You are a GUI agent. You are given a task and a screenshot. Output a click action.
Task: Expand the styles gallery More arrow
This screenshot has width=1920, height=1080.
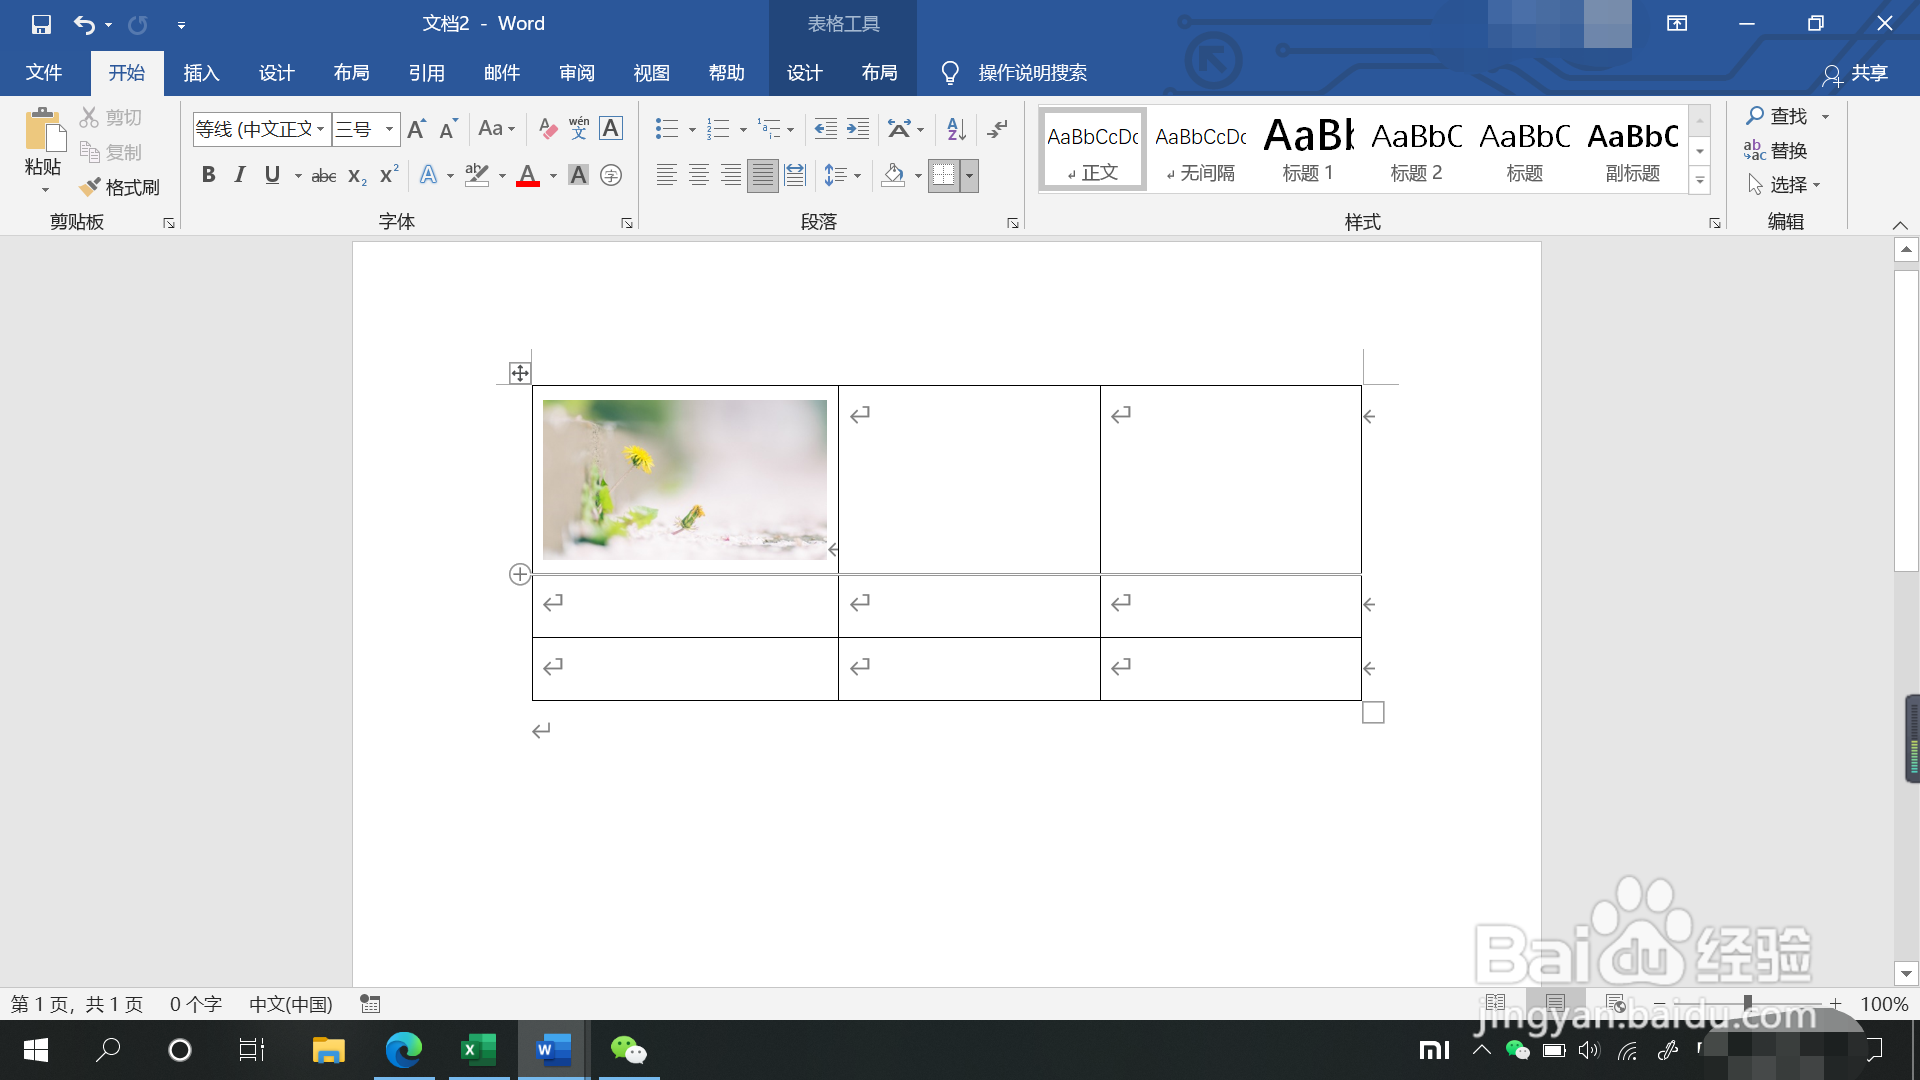[1700, 181]
